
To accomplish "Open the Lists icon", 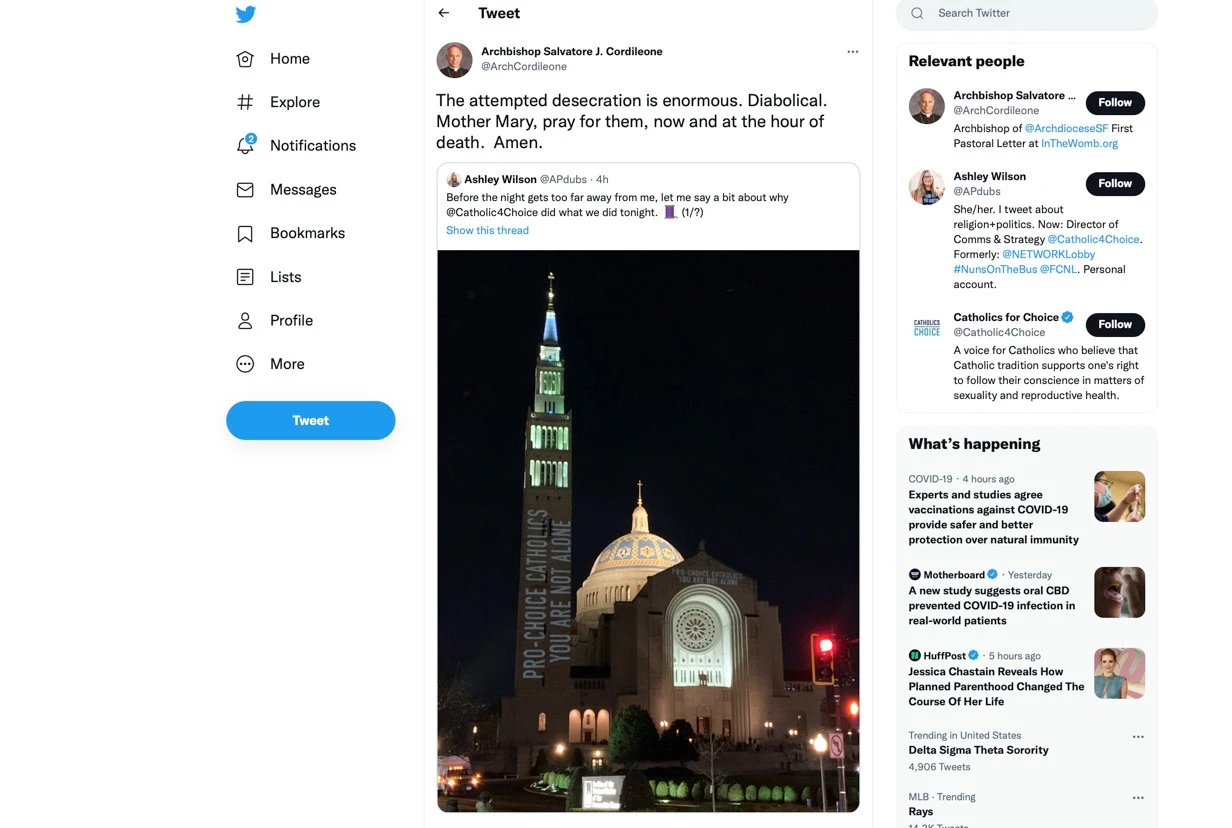I will click(x=245, y=277).
